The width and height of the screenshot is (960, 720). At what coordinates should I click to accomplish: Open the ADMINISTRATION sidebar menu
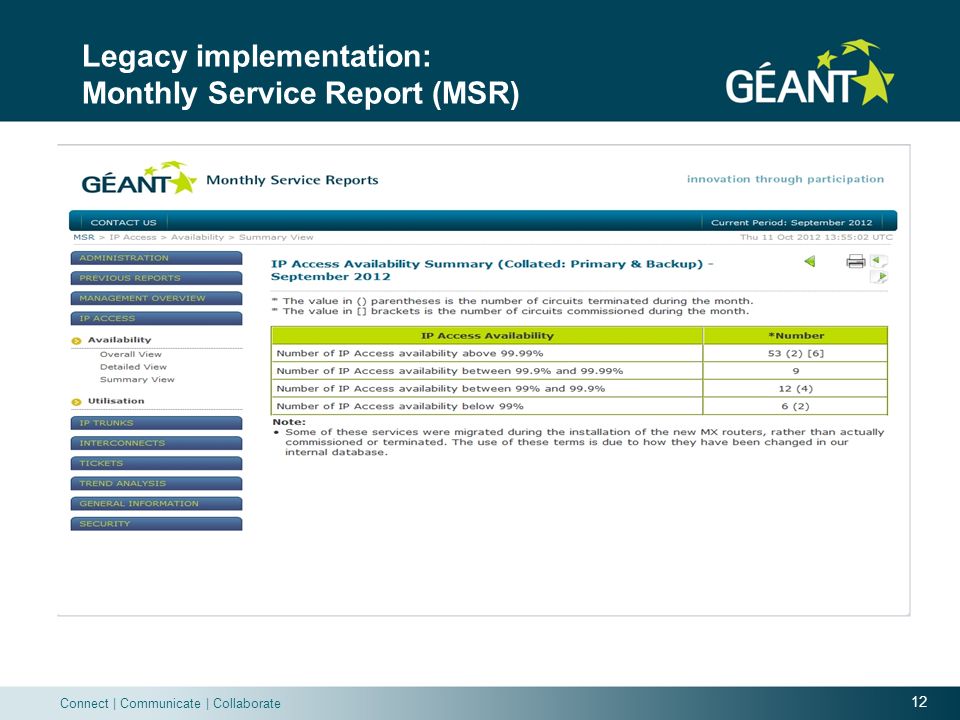(156, 258)
